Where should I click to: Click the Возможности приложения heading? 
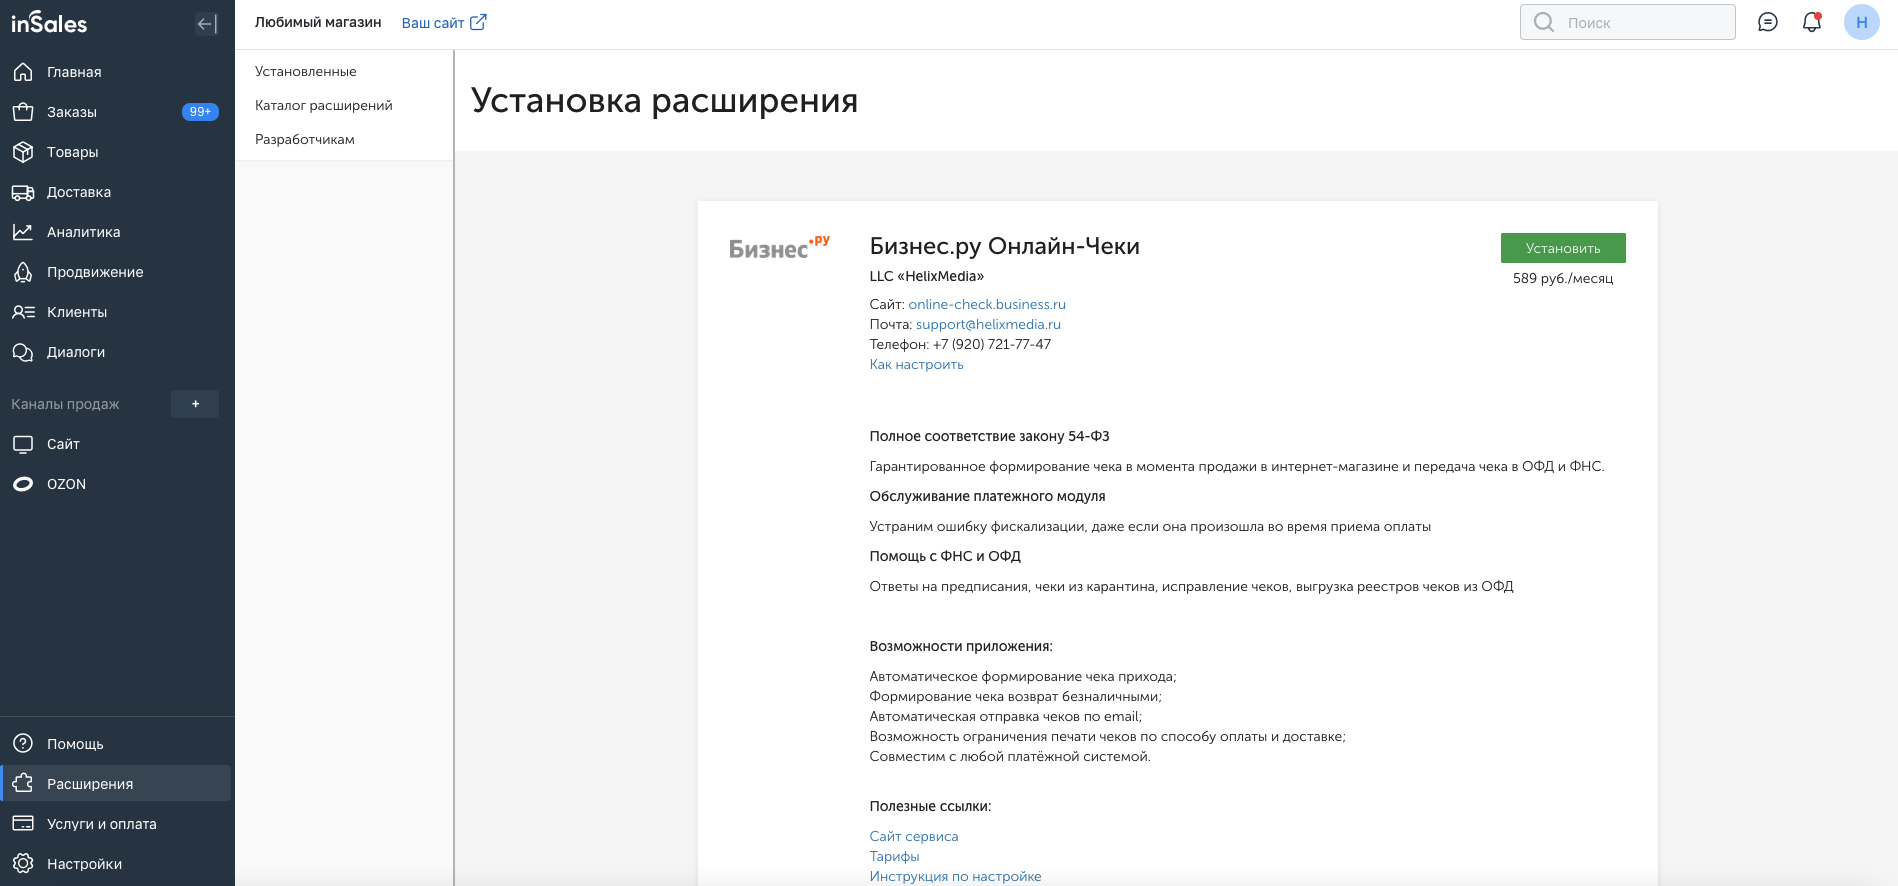961,646
